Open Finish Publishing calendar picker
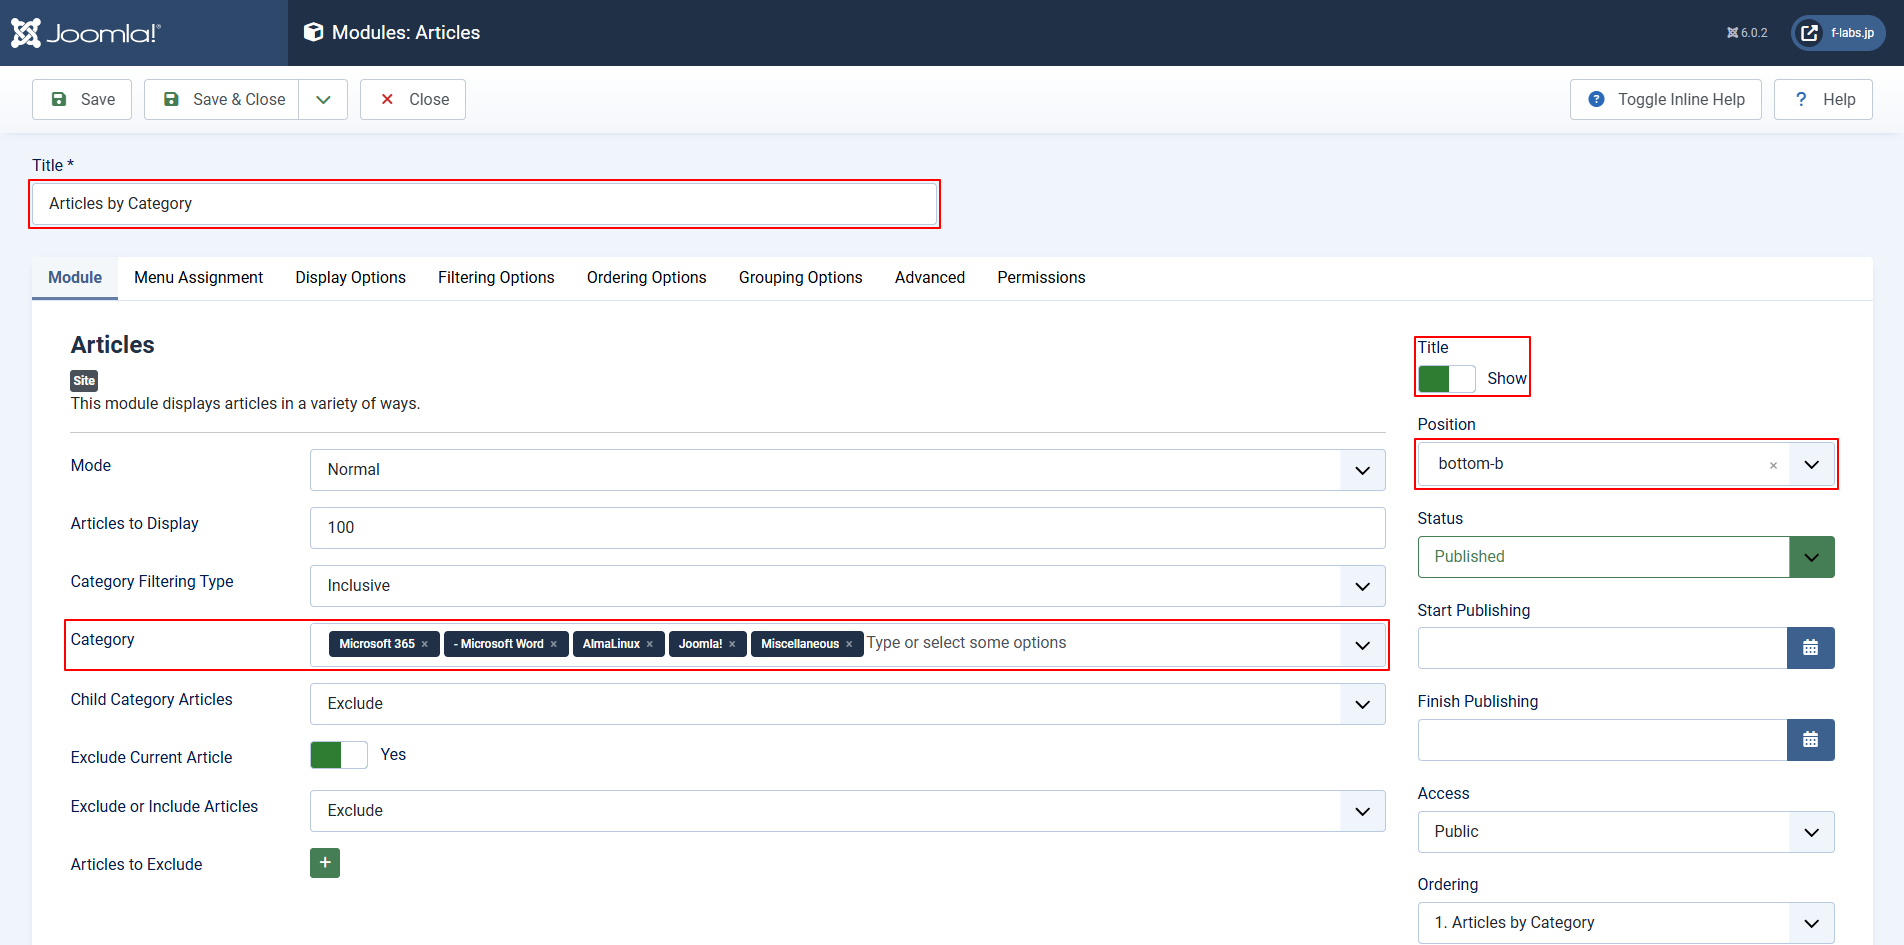Viewport: 1904px width, 945px height. click(1810, 740)
